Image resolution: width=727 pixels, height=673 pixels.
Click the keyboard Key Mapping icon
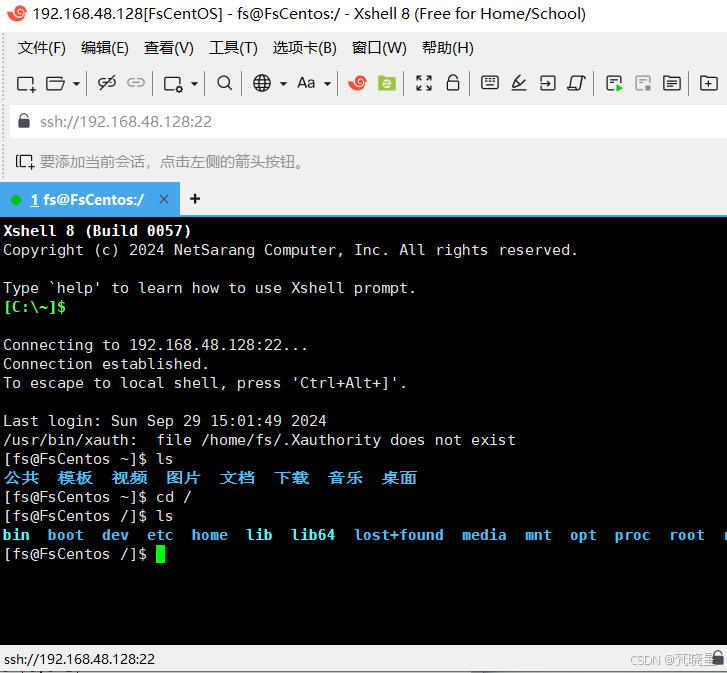[490, 83]
